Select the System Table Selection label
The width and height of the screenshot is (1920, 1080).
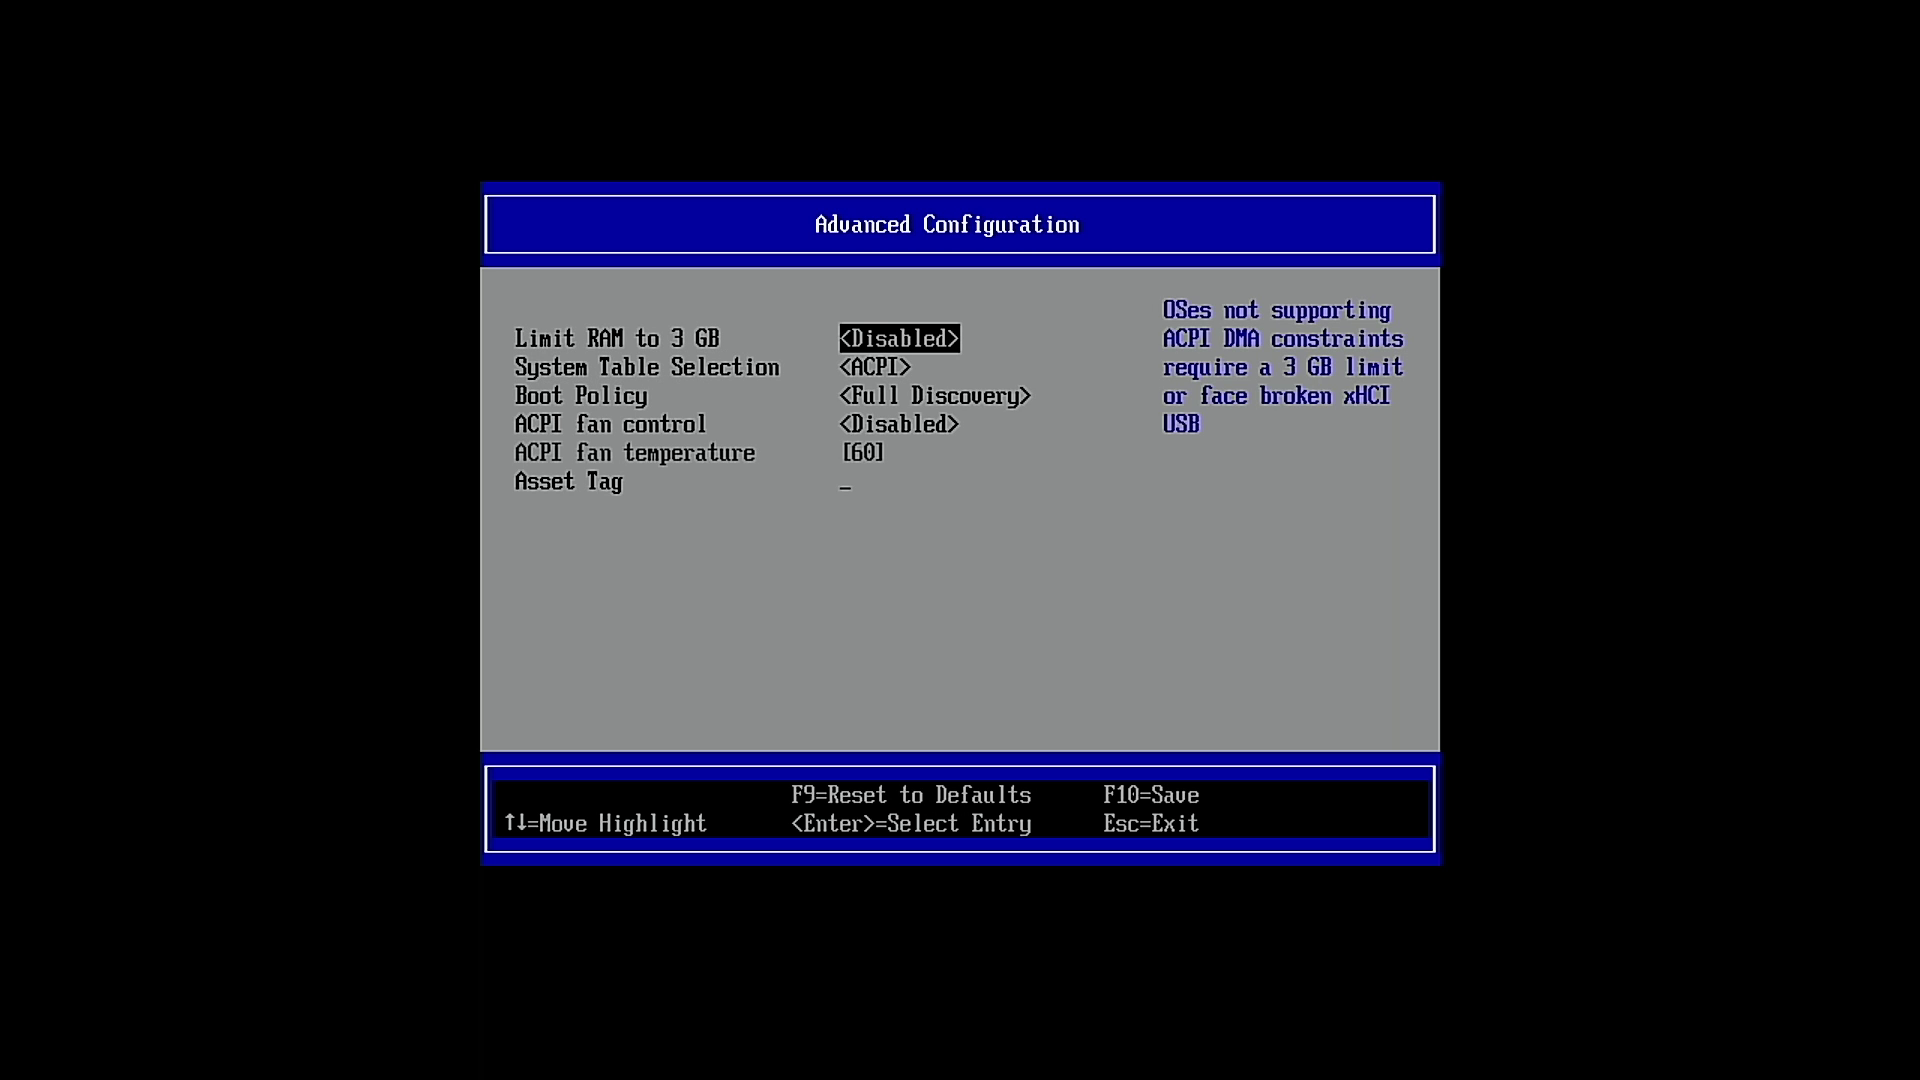pos(646,368)
